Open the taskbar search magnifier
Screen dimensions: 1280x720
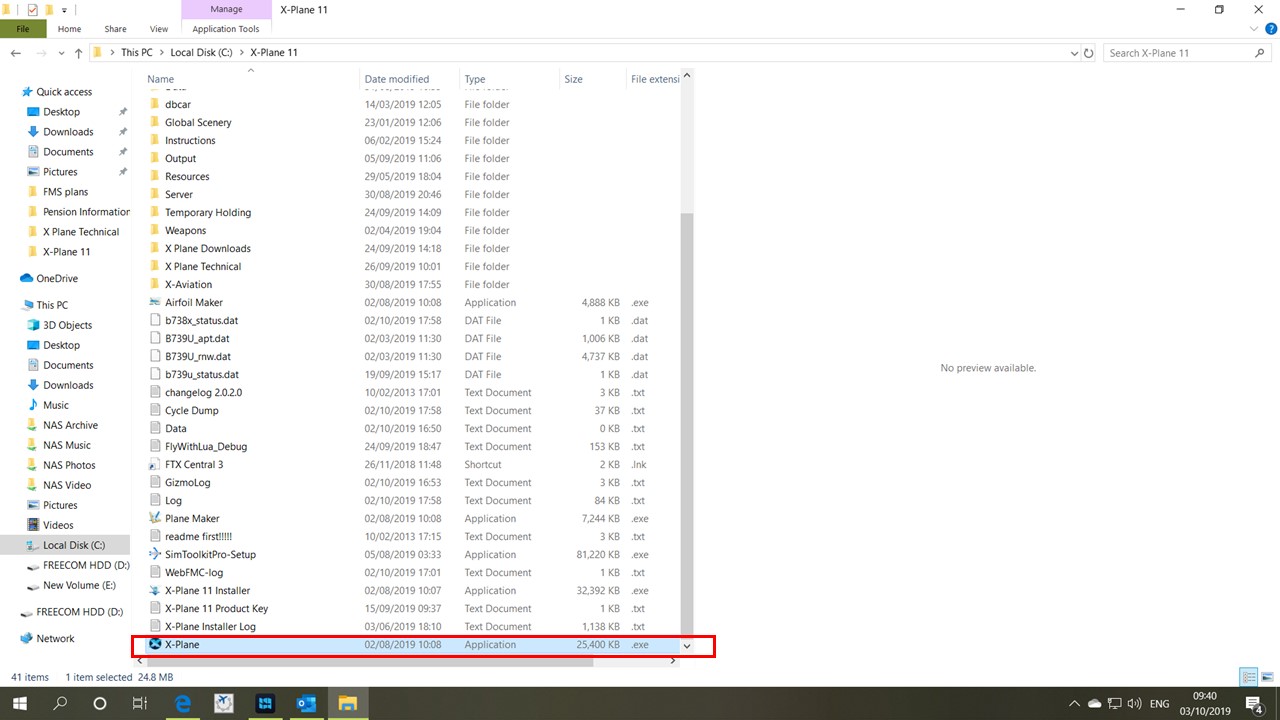click(x=60, y=703)
